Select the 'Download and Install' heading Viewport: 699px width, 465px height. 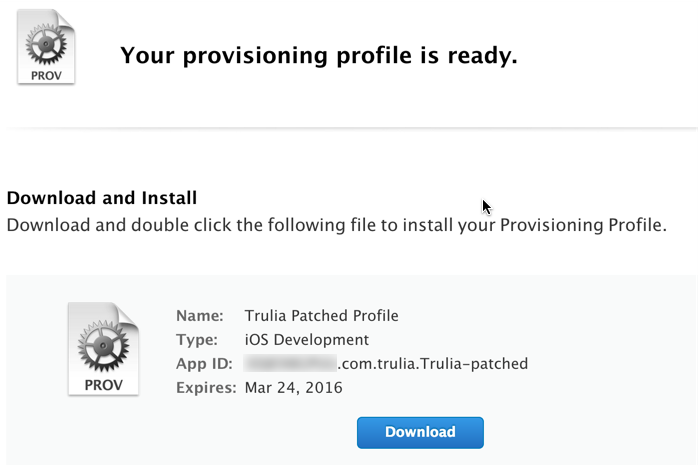[102, 198]
